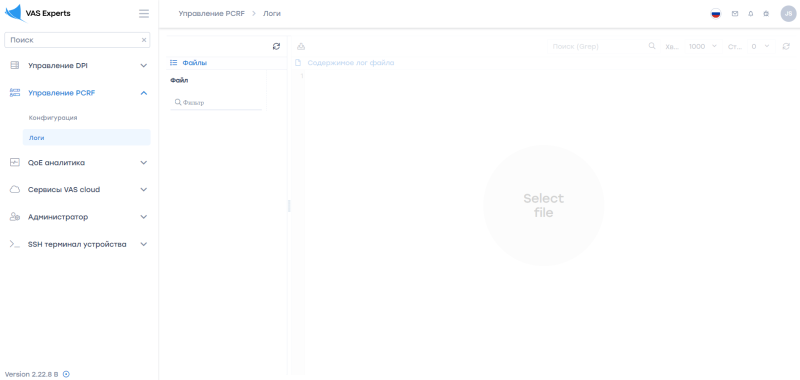The width and height of the screenshot is (800, 380).
Task: Open the 0 offset dropdown
Action: coord(761,46)
